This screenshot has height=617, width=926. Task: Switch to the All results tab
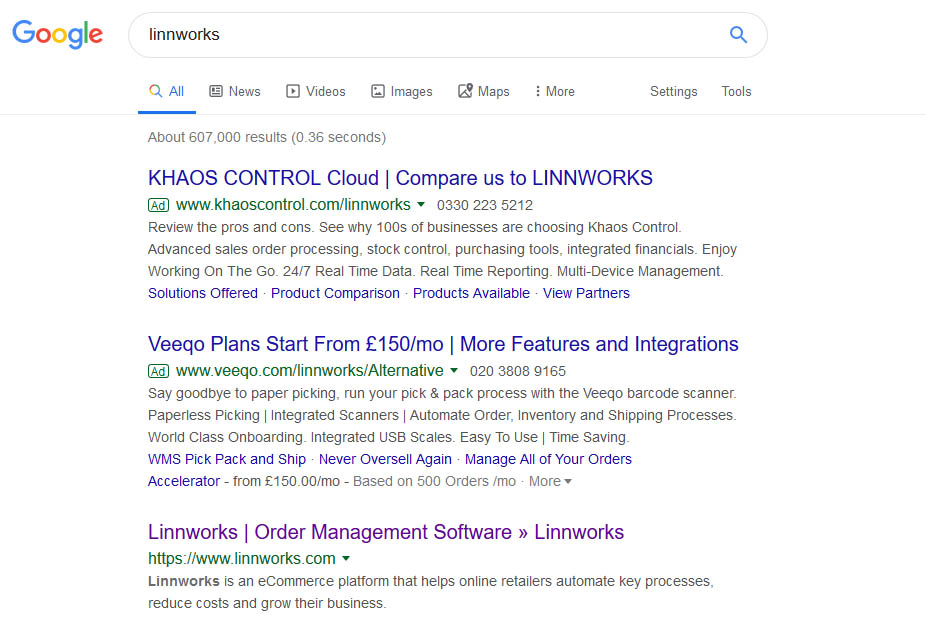[x=167, y=92]
